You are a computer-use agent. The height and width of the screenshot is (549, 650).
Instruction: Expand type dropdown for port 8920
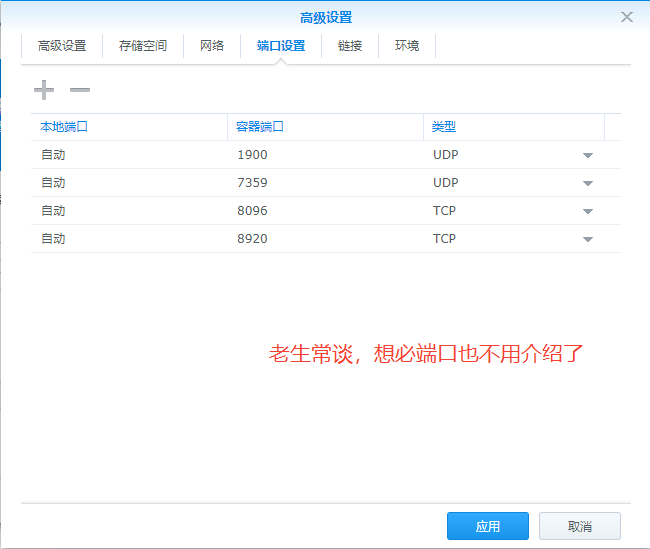click(x=587, y=239)
